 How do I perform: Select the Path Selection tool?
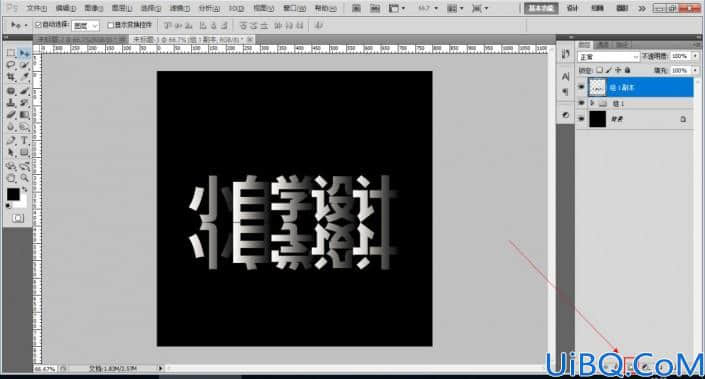[x=11, y=153]
